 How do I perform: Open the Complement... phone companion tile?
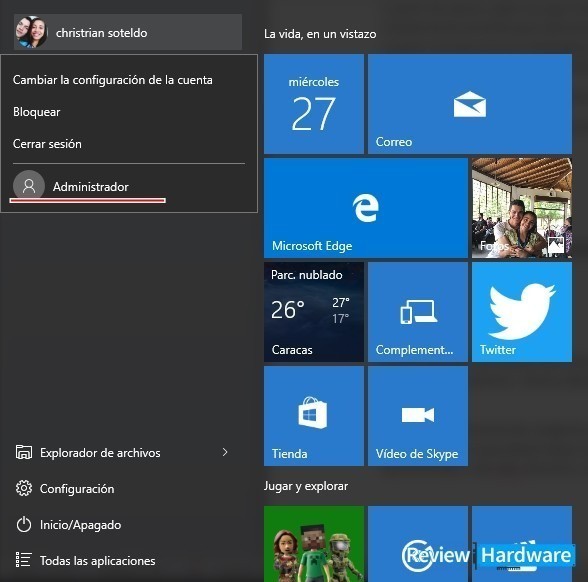[418, 312]
